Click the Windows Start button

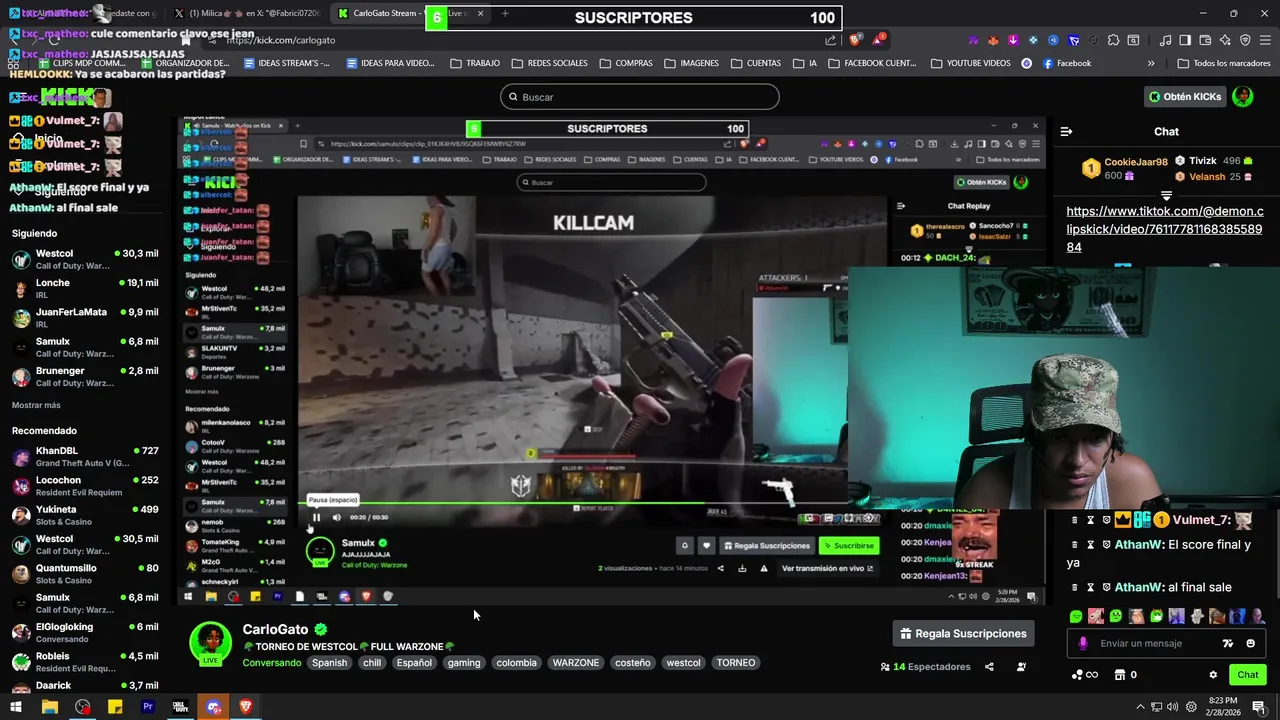16,707
